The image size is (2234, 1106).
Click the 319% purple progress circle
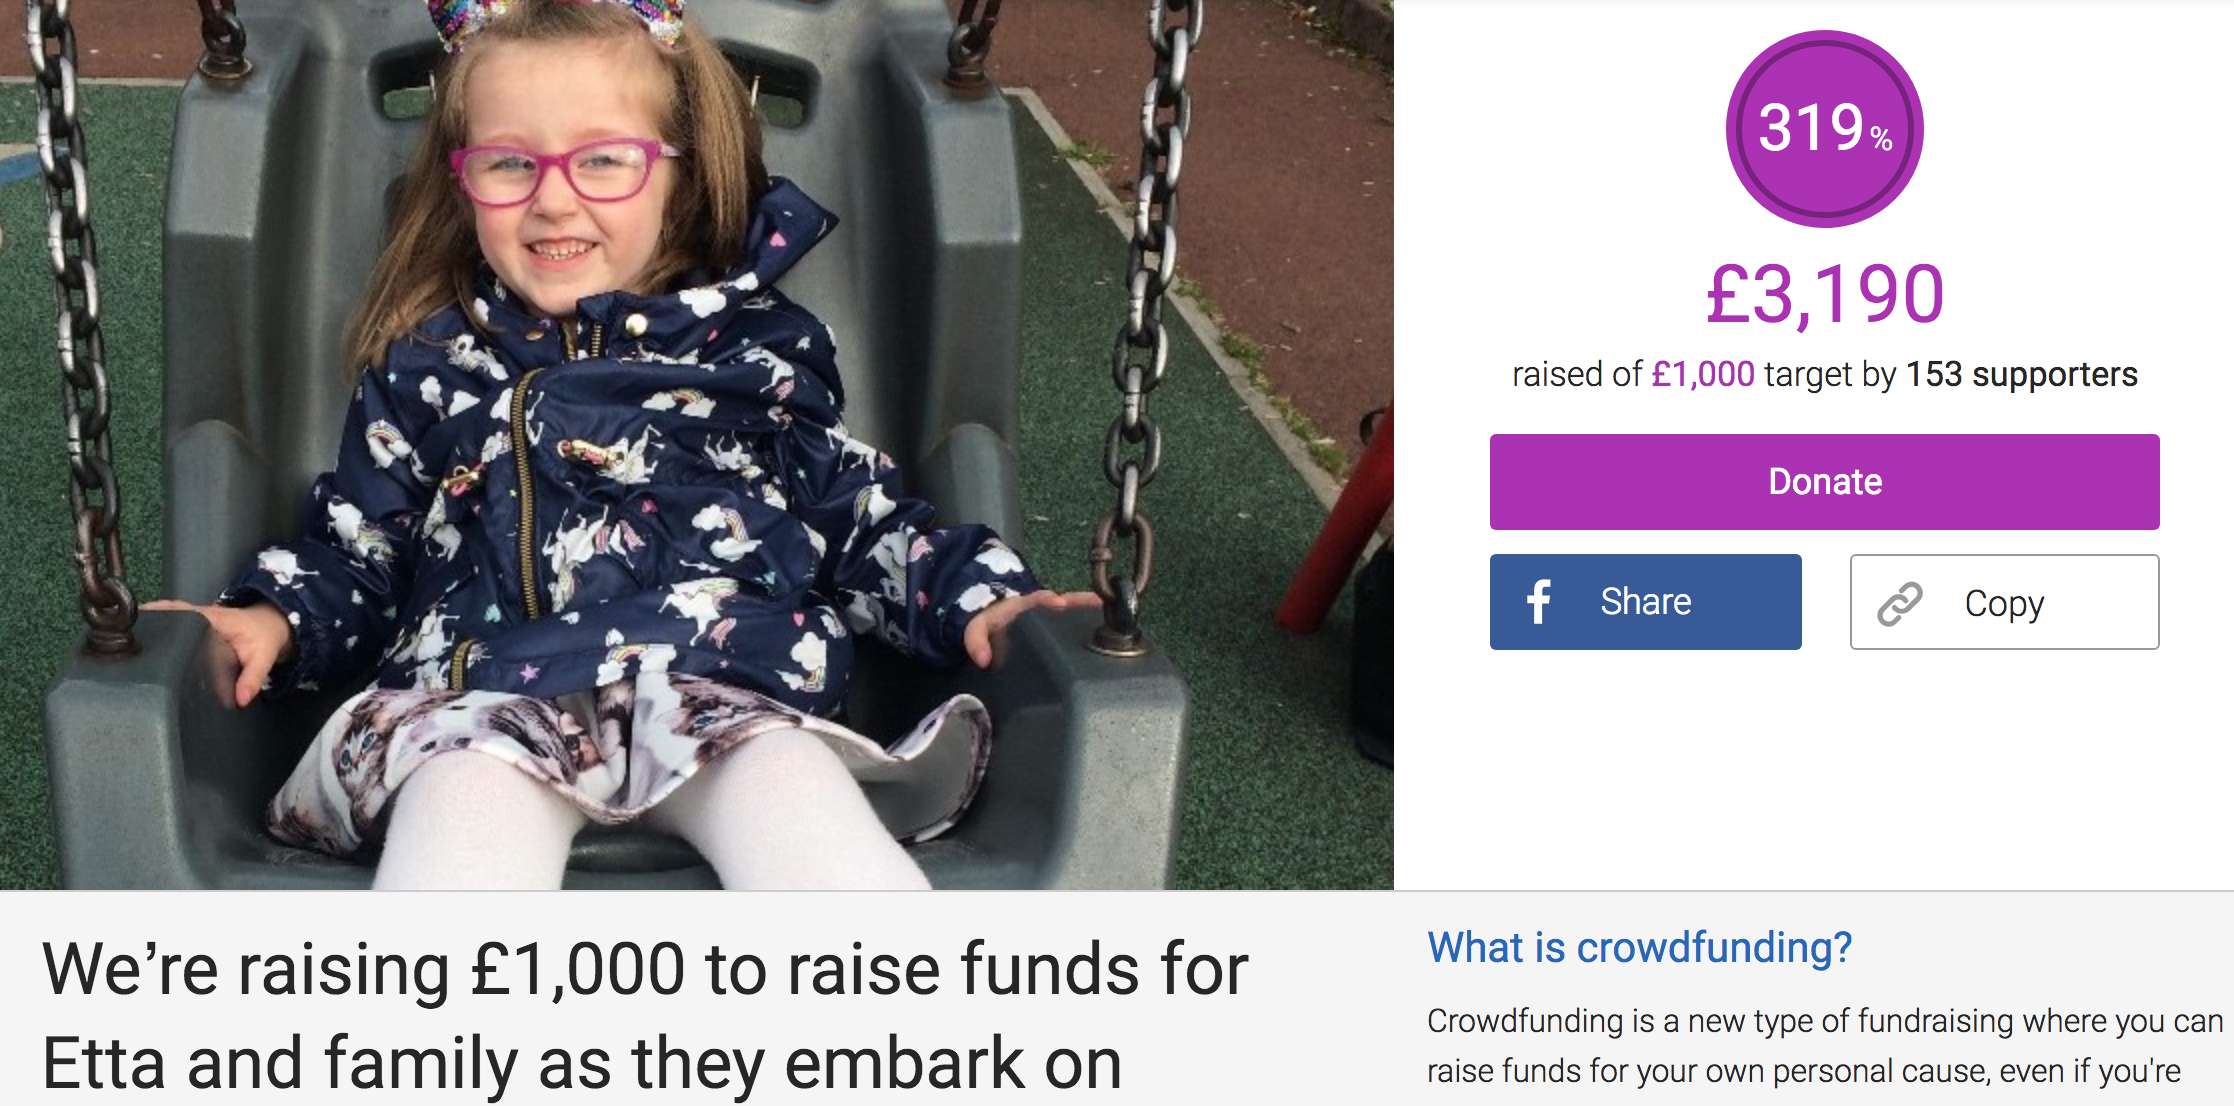coord(1824,129)
